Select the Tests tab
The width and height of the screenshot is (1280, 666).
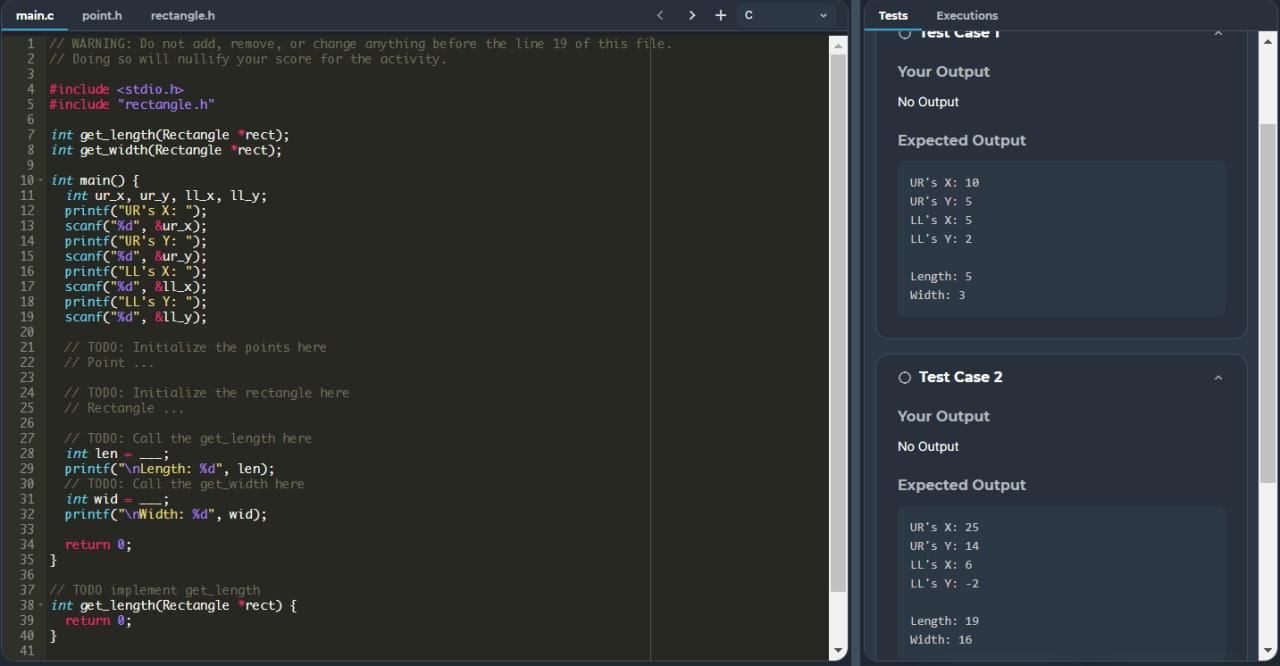point(893,15)
